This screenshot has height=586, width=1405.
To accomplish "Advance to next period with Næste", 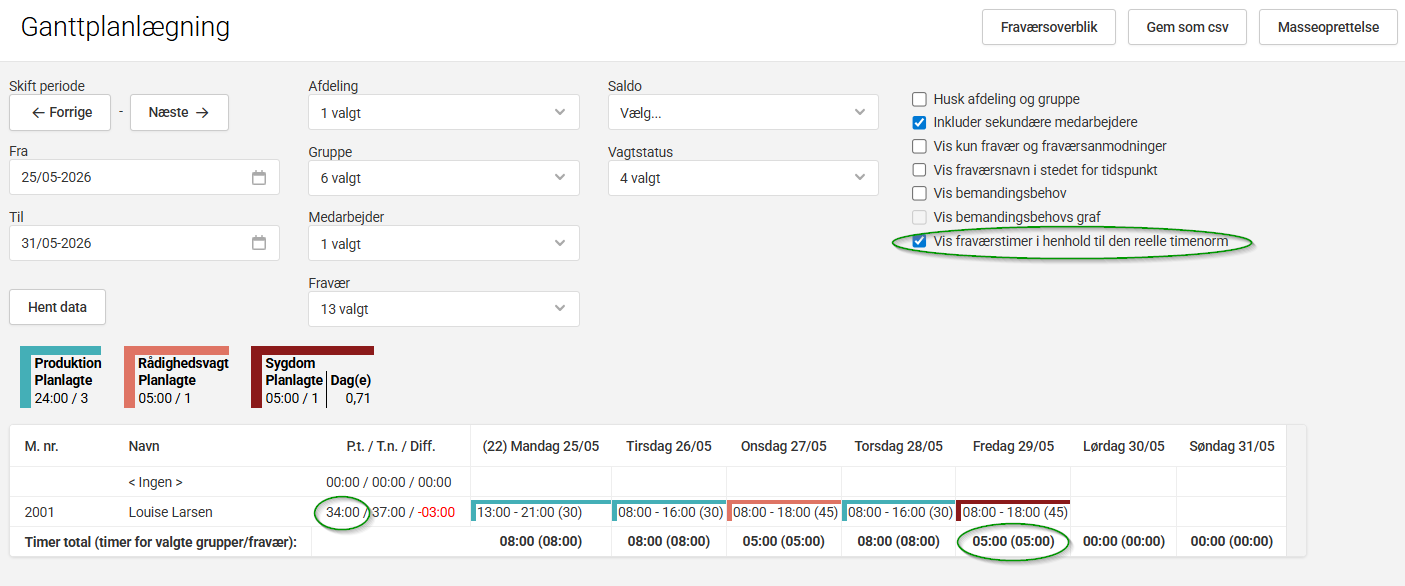I will [x=179, y=112].
